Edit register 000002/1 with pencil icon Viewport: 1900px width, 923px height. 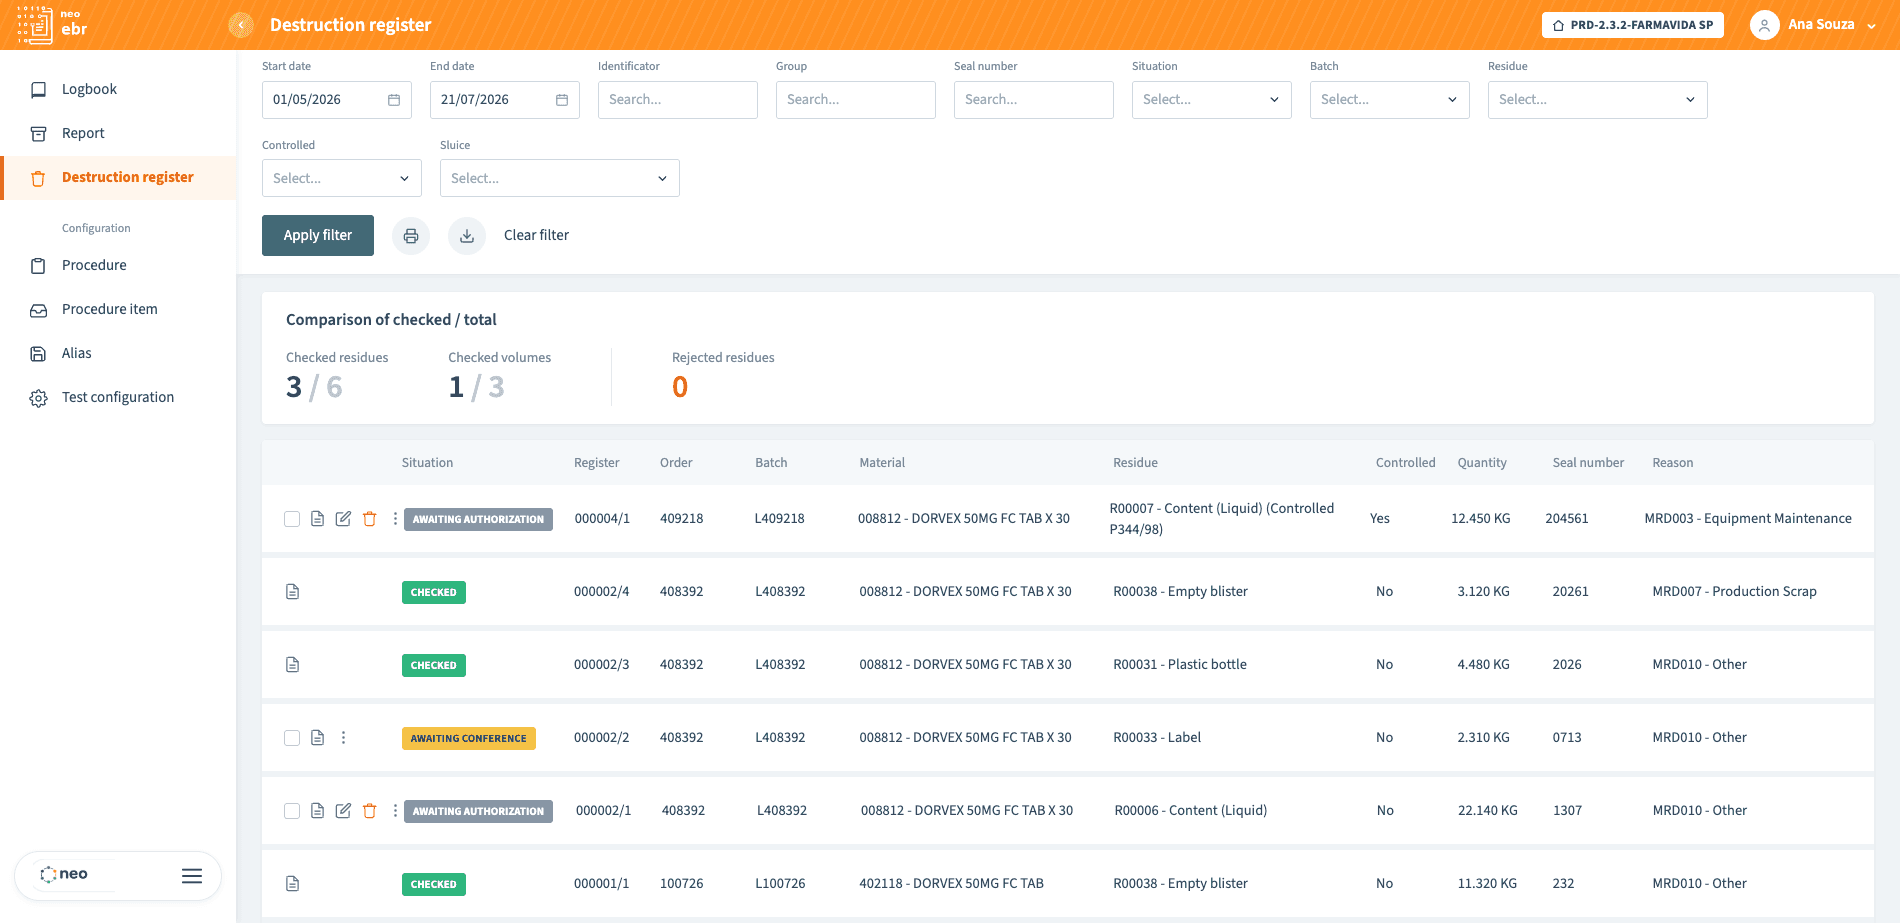343,811
